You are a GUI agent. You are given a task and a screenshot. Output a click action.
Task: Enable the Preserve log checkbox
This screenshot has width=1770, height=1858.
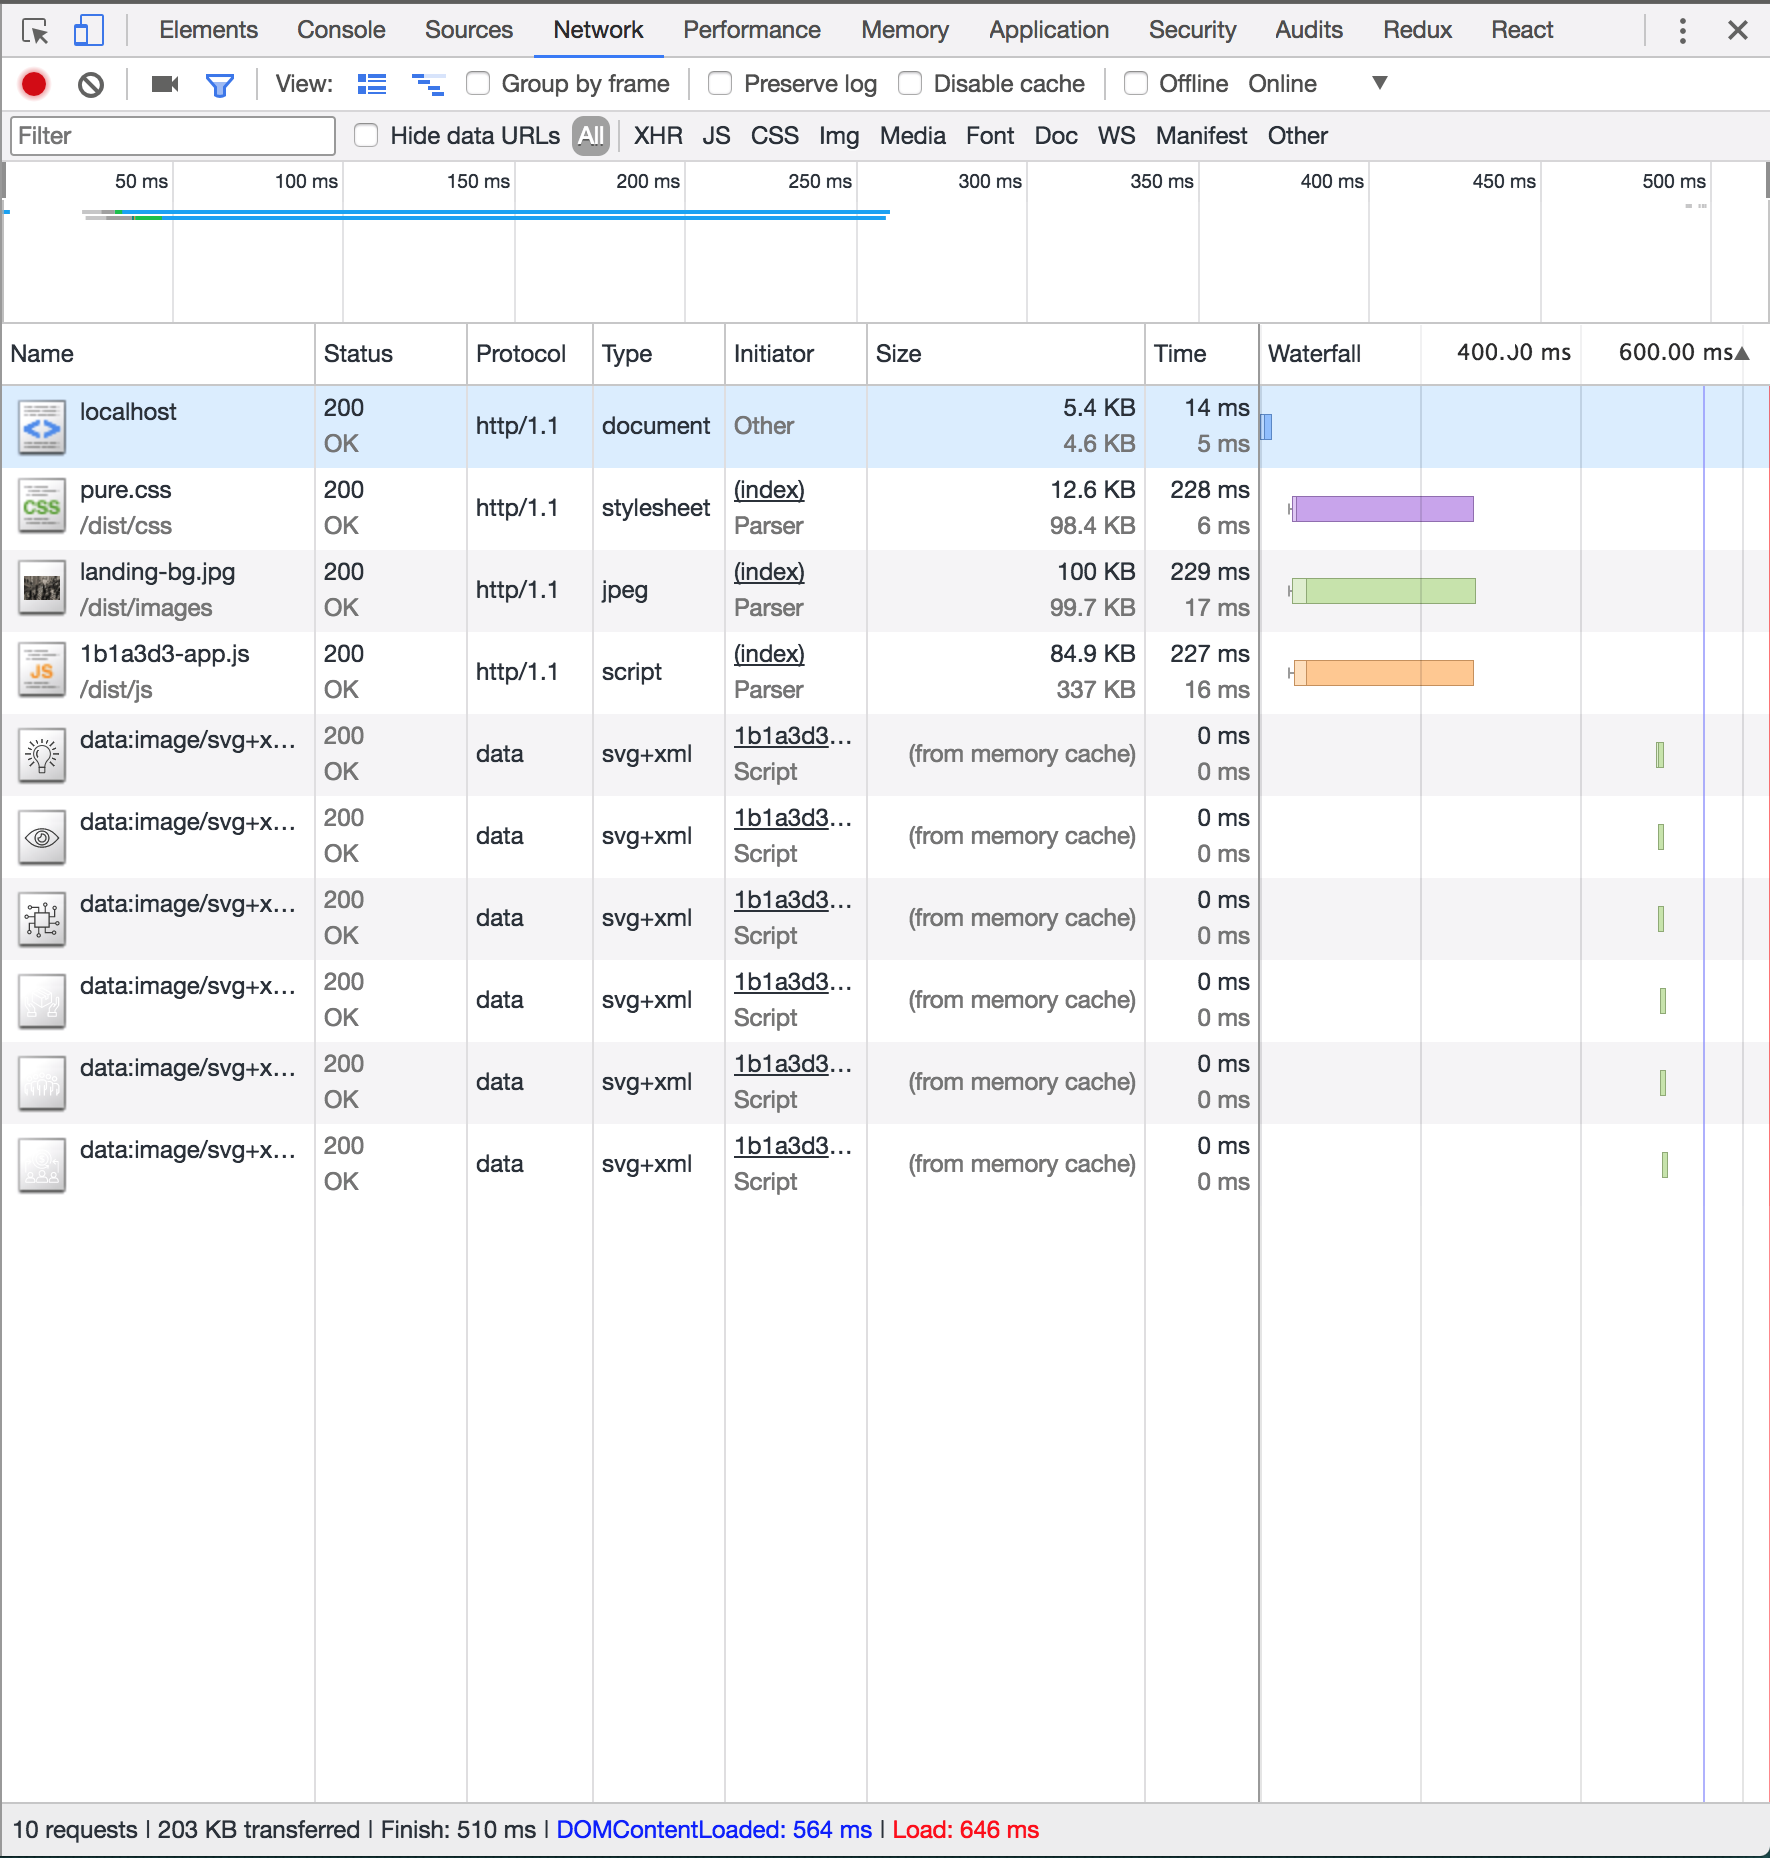point(720,84)
